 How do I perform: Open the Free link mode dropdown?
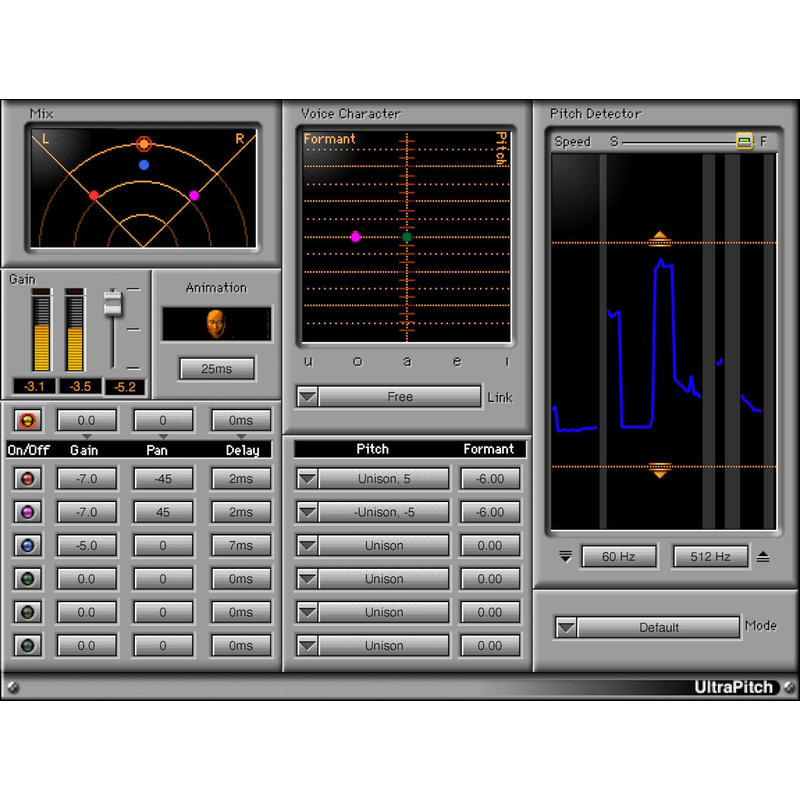(307, 396)
